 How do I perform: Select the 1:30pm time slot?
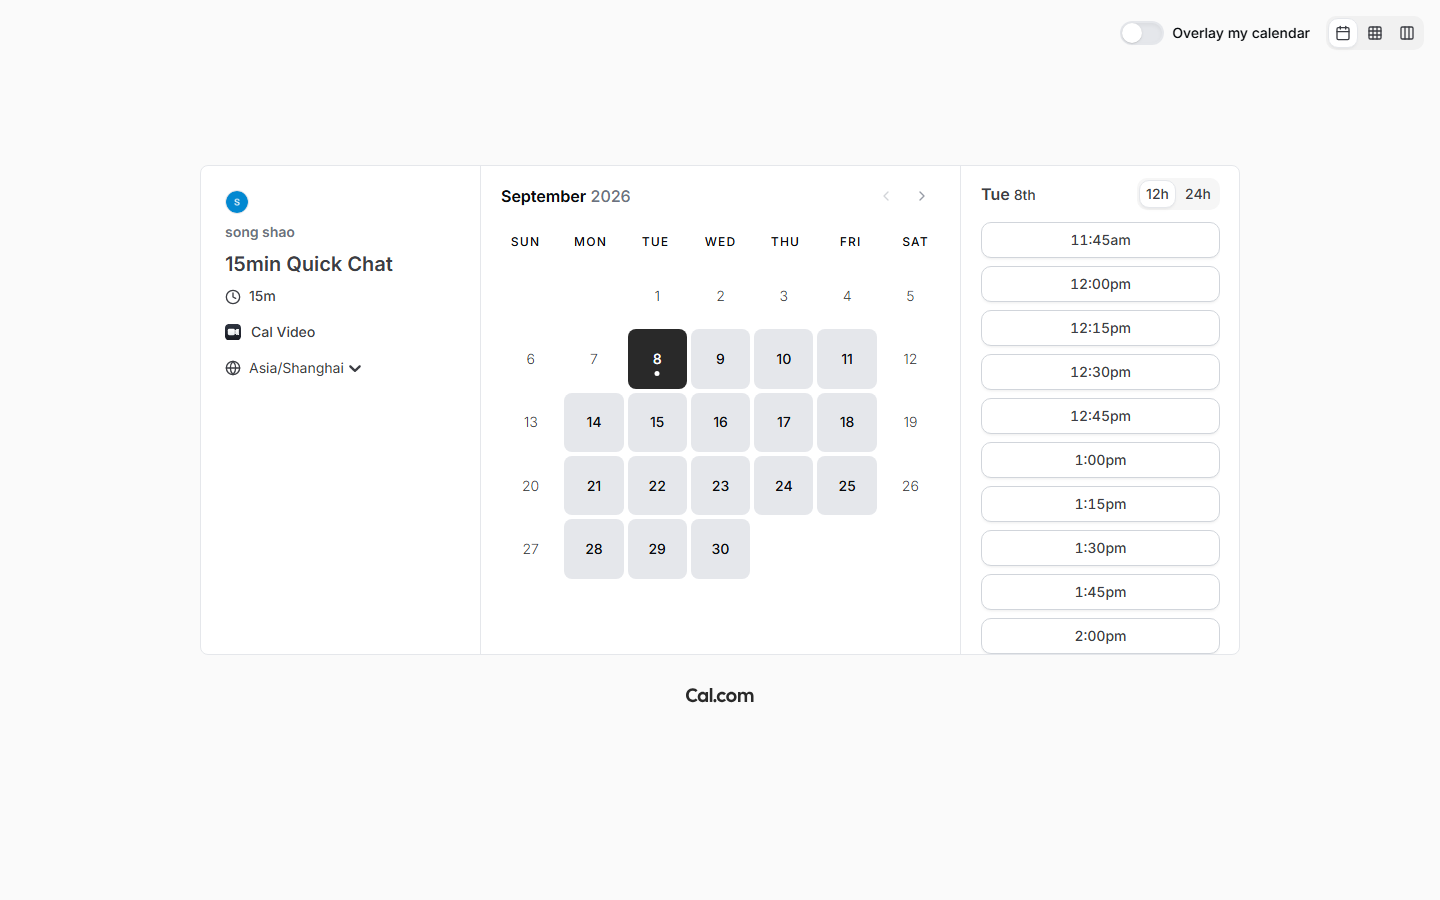pyautogui.click(x=1100, y=548)
